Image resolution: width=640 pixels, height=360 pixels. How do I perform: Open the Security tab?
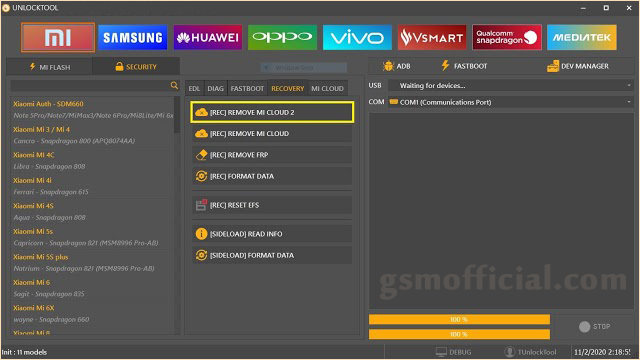click(136, 67)
